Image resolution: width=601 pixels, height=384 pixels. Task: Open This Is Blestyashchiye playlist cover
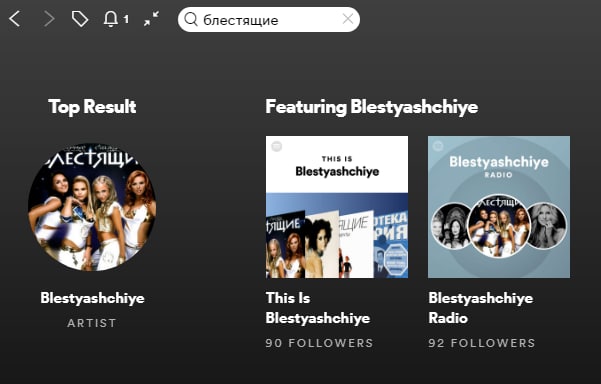tap(337, 207)
